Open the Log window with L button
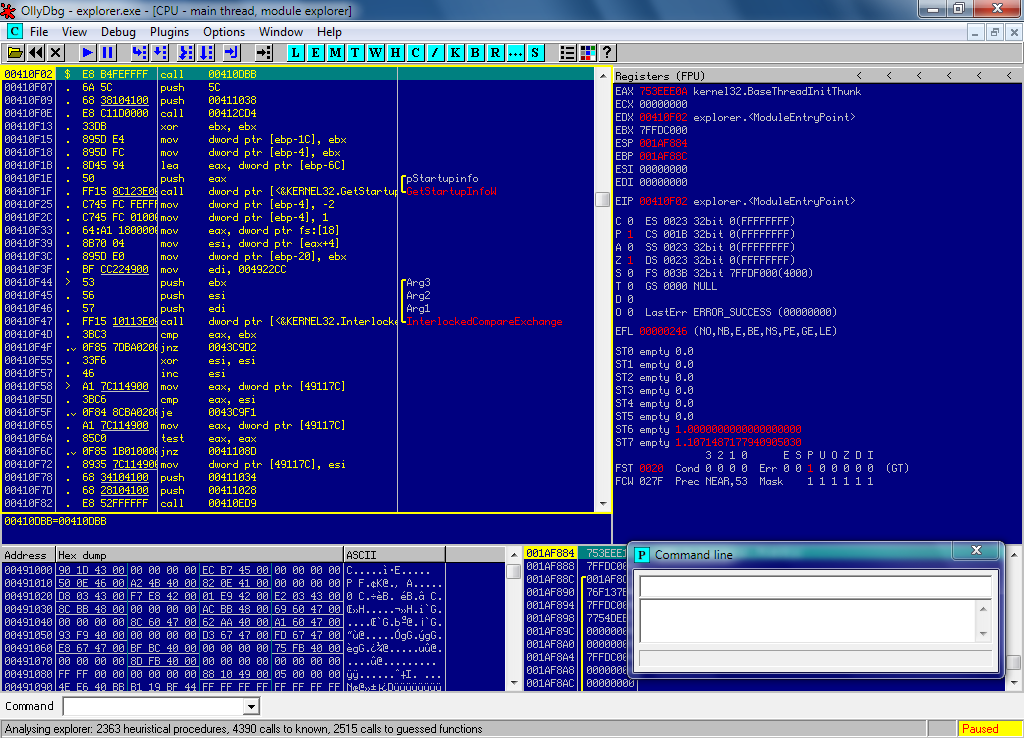Viewport: 1024px width, 738px height. [295, 53]
